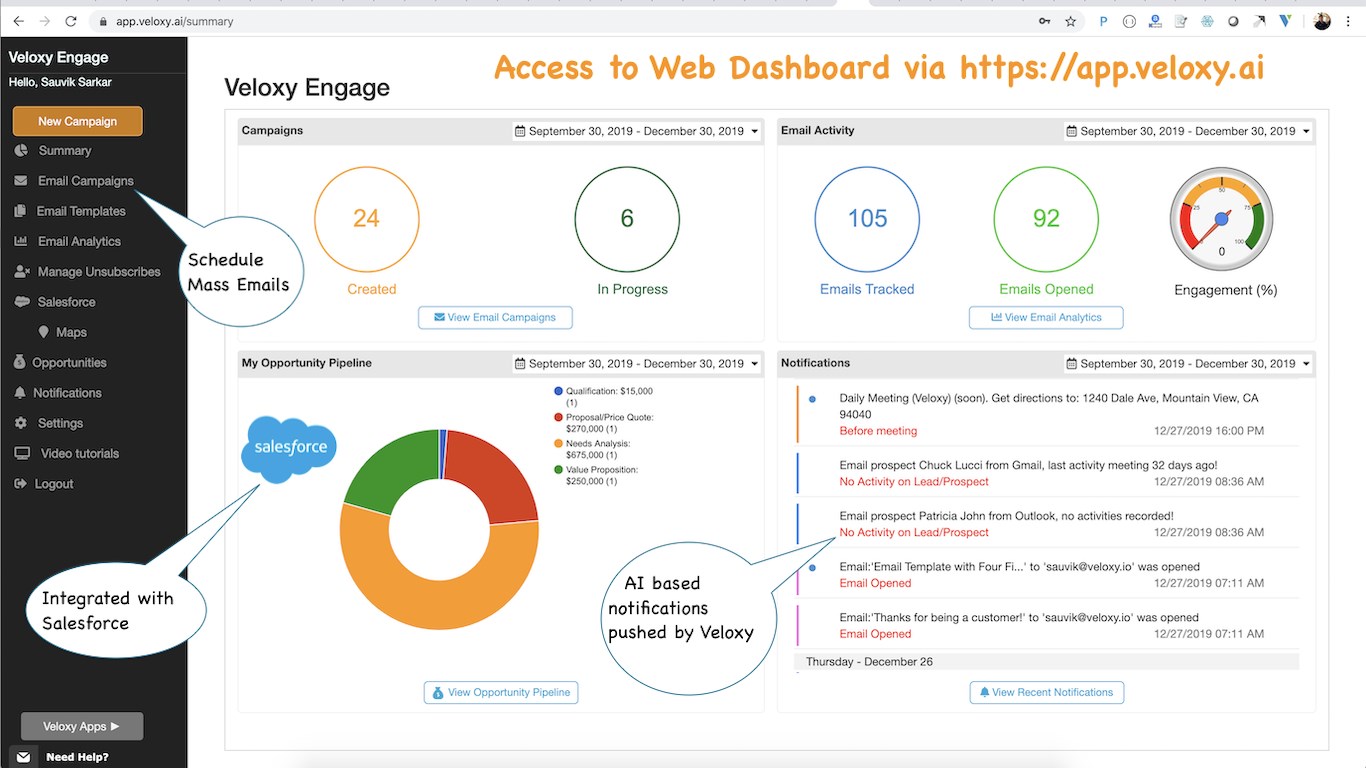Click the 105 Emails Tracked circle

[867, 218]
